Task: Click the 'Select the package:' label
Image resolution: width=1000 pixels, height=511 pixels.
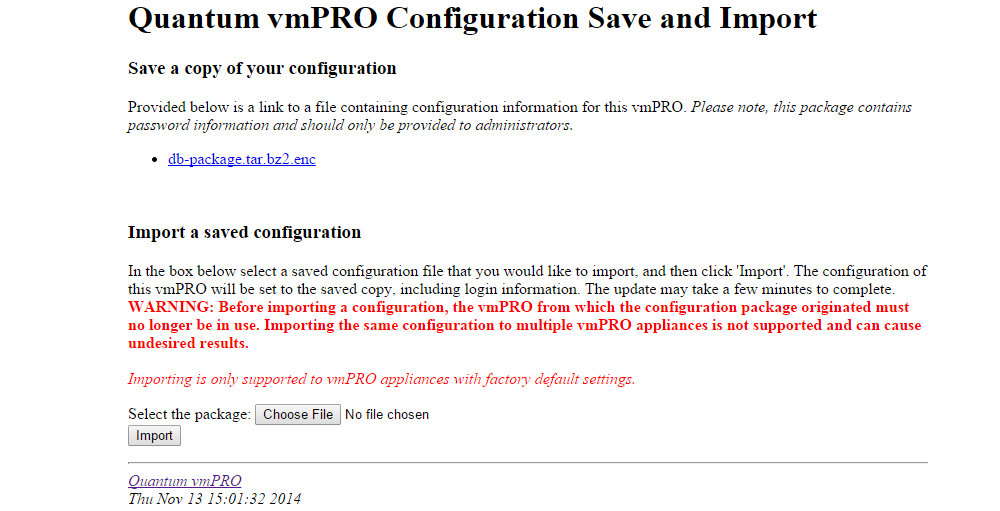Action: coord(189,414)
